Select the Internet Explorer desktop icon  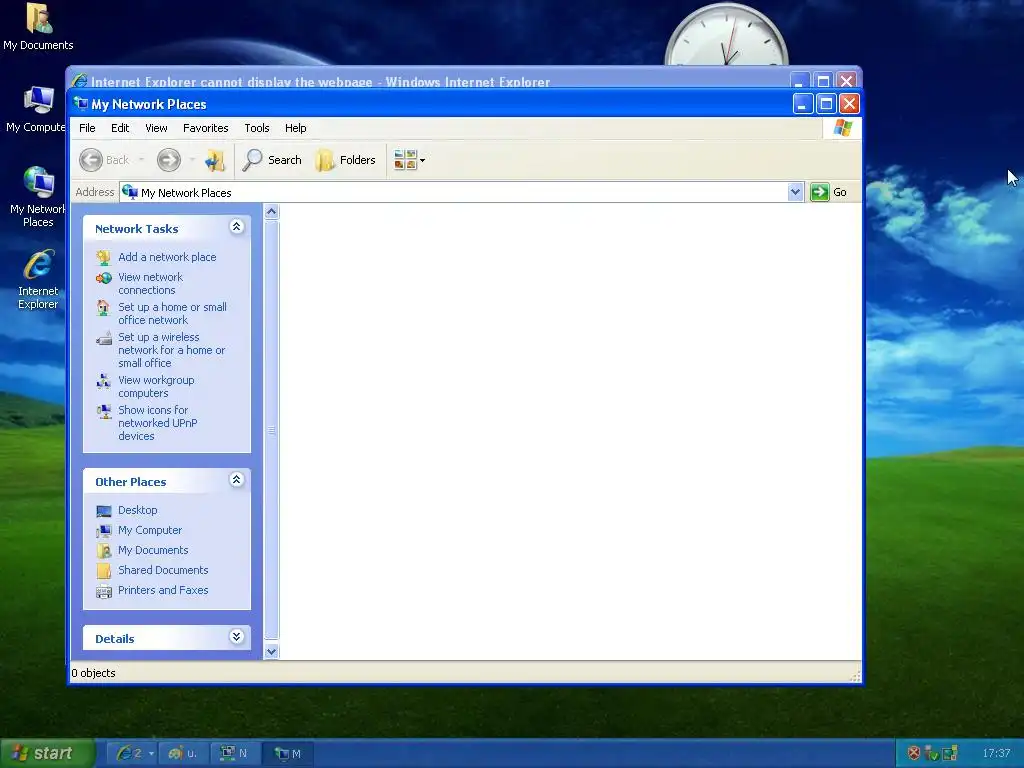38,278
